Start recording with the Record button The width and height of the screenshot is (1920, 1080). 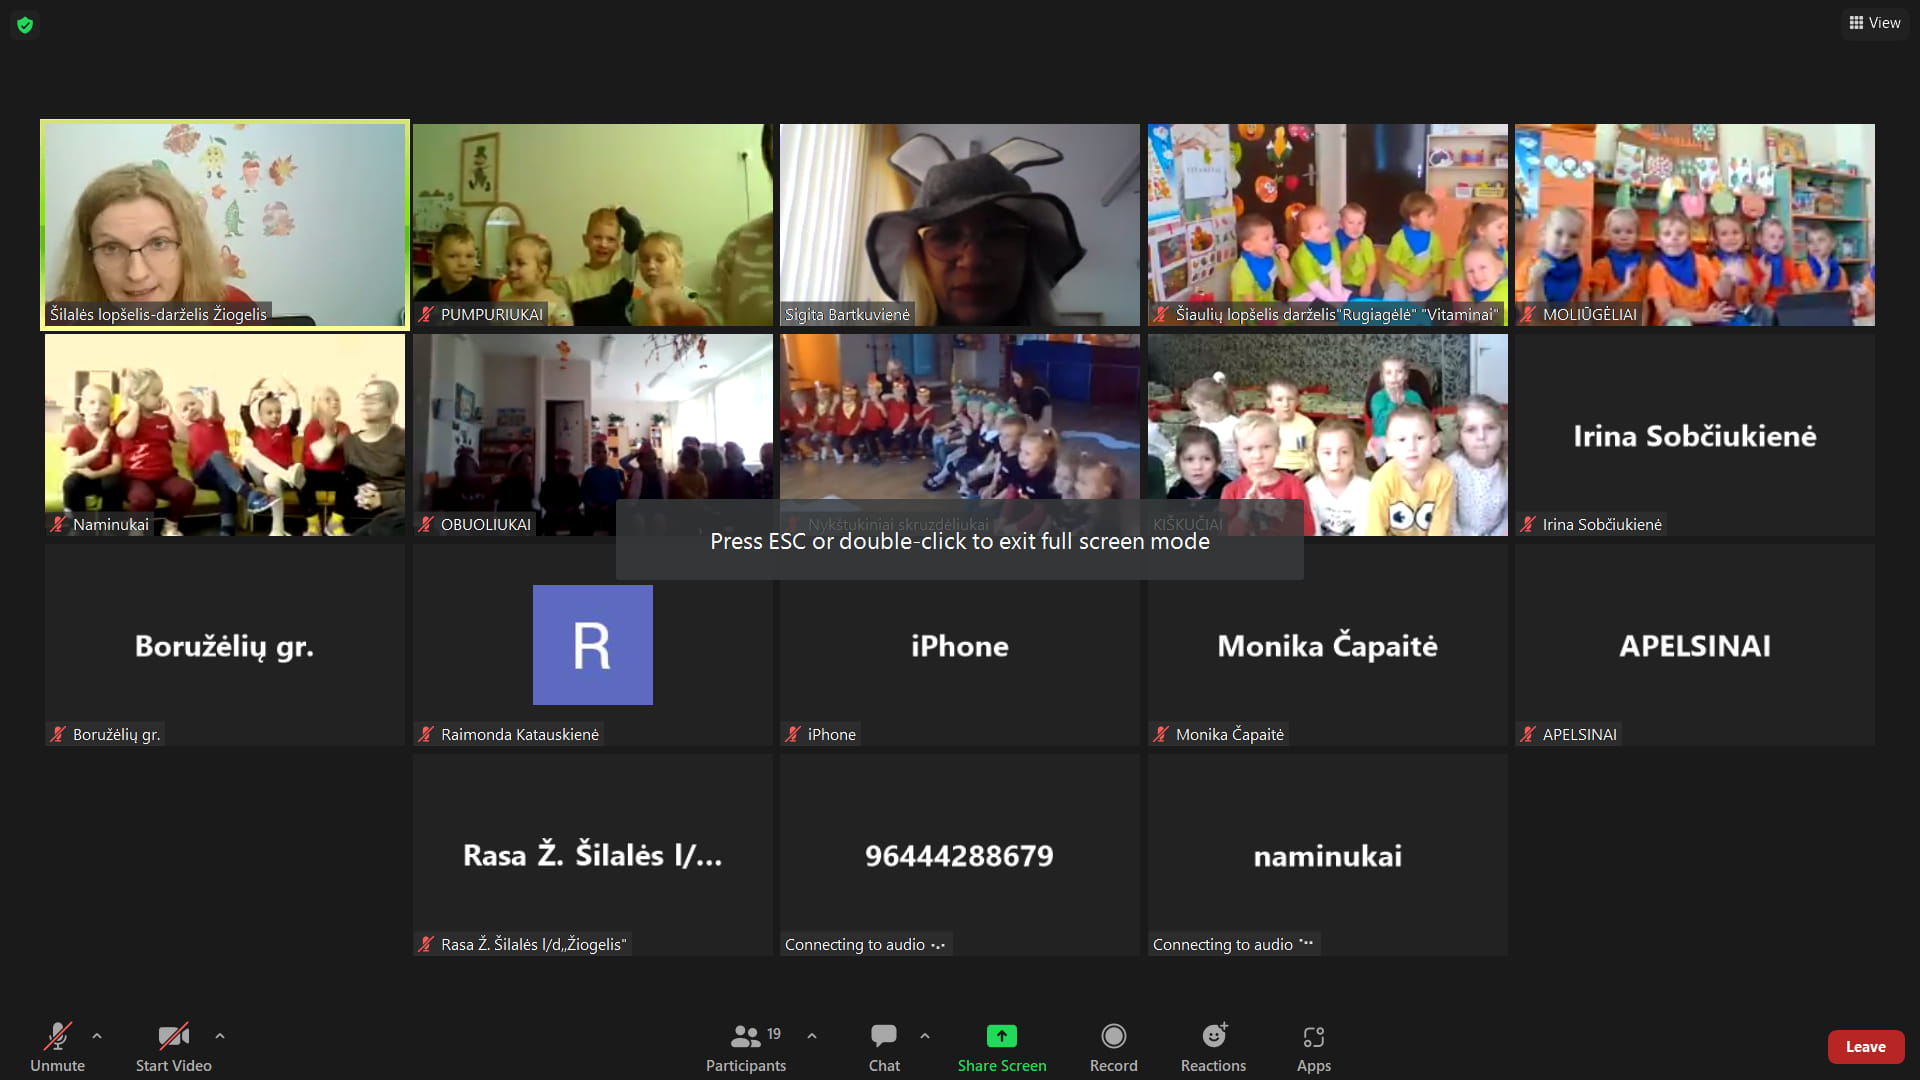(1113, 1046)
